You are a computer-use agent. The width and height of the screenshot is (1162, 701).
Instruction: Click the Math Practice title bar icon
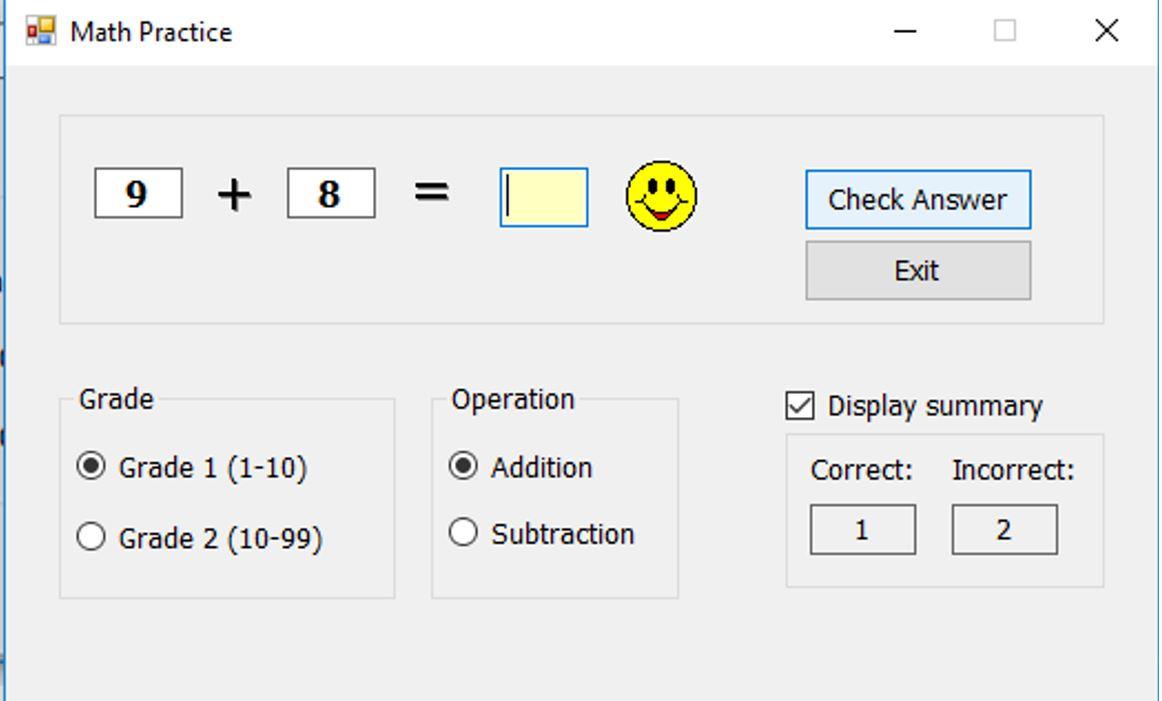click(x=38, y=30)
